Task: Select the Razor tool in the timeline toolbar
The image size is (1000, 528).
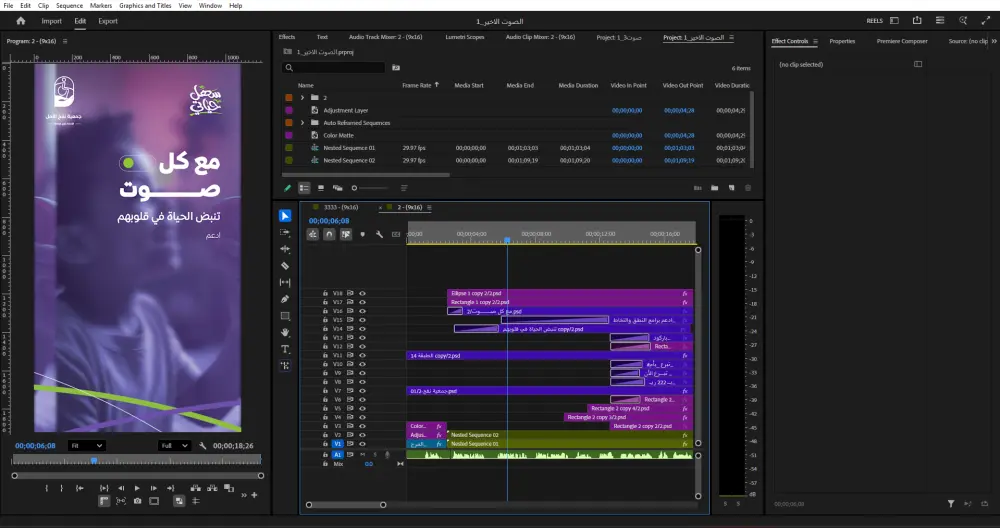Action: pyautogui.click(x=285, y=266)
